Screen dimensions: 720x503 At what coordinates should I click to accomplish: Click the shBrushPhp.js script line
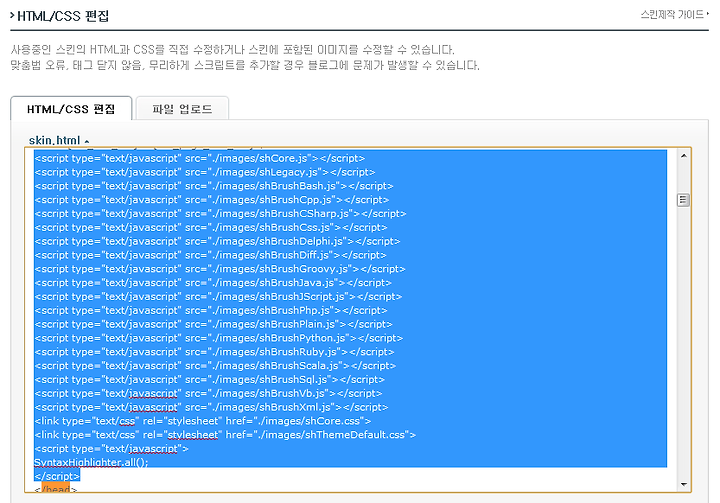tap(211, 310)
